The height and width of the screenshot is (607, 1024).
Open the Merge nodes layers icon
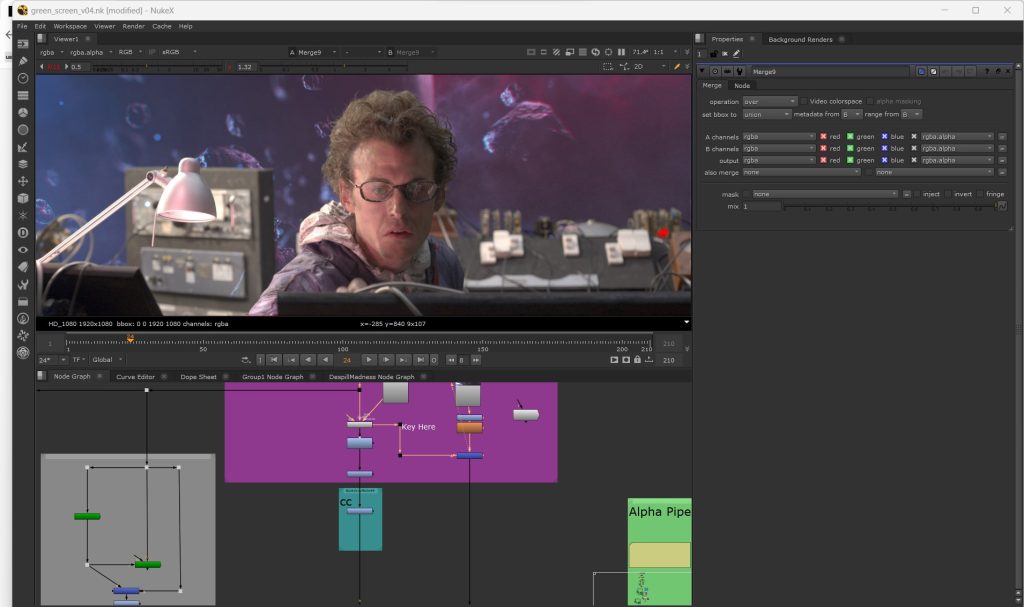coord(23,164)
